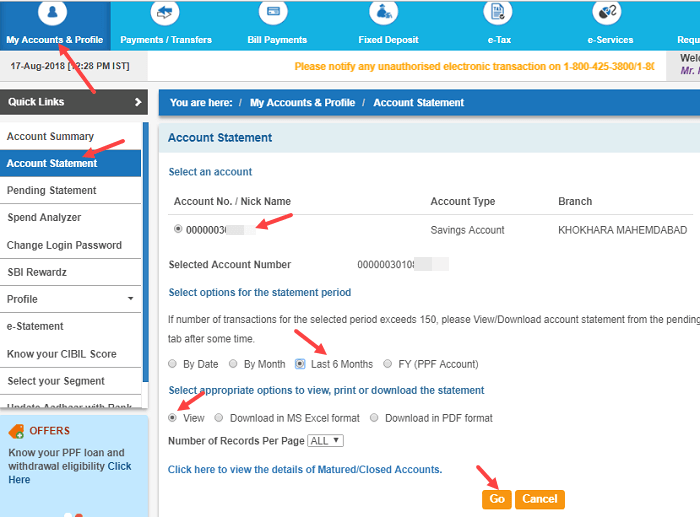This screenshot has width=700, height=517.
Task: Open Matured/Closed Accounts details link
Action: pyautogui.click(x=305, y=470)
